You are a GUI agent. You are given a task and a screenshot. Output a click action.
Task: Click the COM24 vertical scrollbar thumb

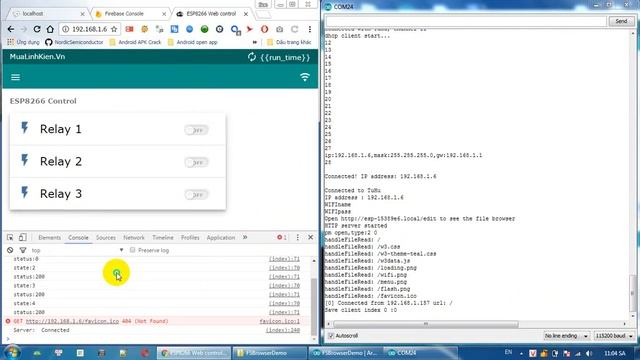click(x=633, y=293)
